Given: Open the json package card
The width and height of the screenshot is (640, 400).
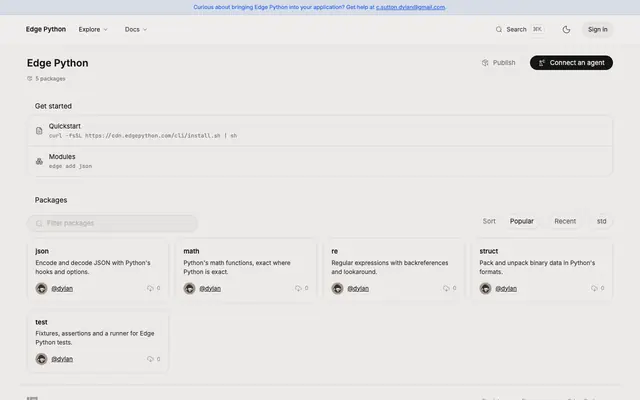Looking at the screenshot, I should (x=98, y=271).
